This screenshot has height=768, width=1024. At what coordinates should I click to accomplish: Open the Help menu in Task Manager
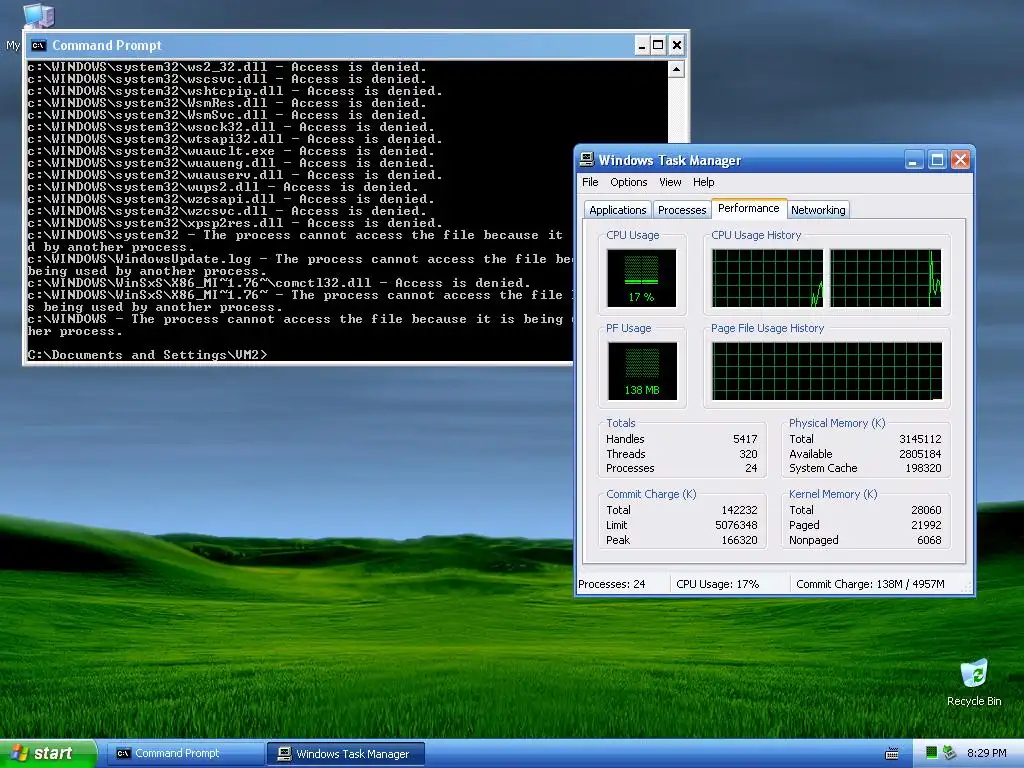(x=703, y=182)
